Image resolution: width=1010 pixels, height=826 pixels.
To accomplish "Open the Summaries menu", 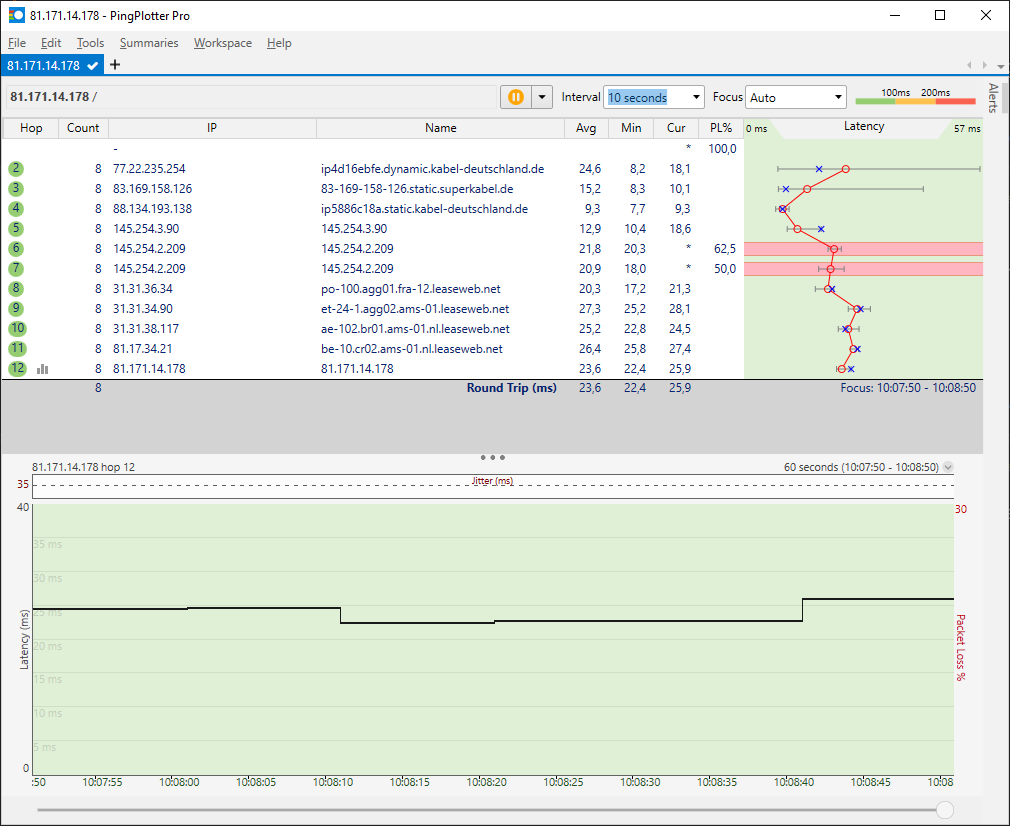I will tap(149, 43).
